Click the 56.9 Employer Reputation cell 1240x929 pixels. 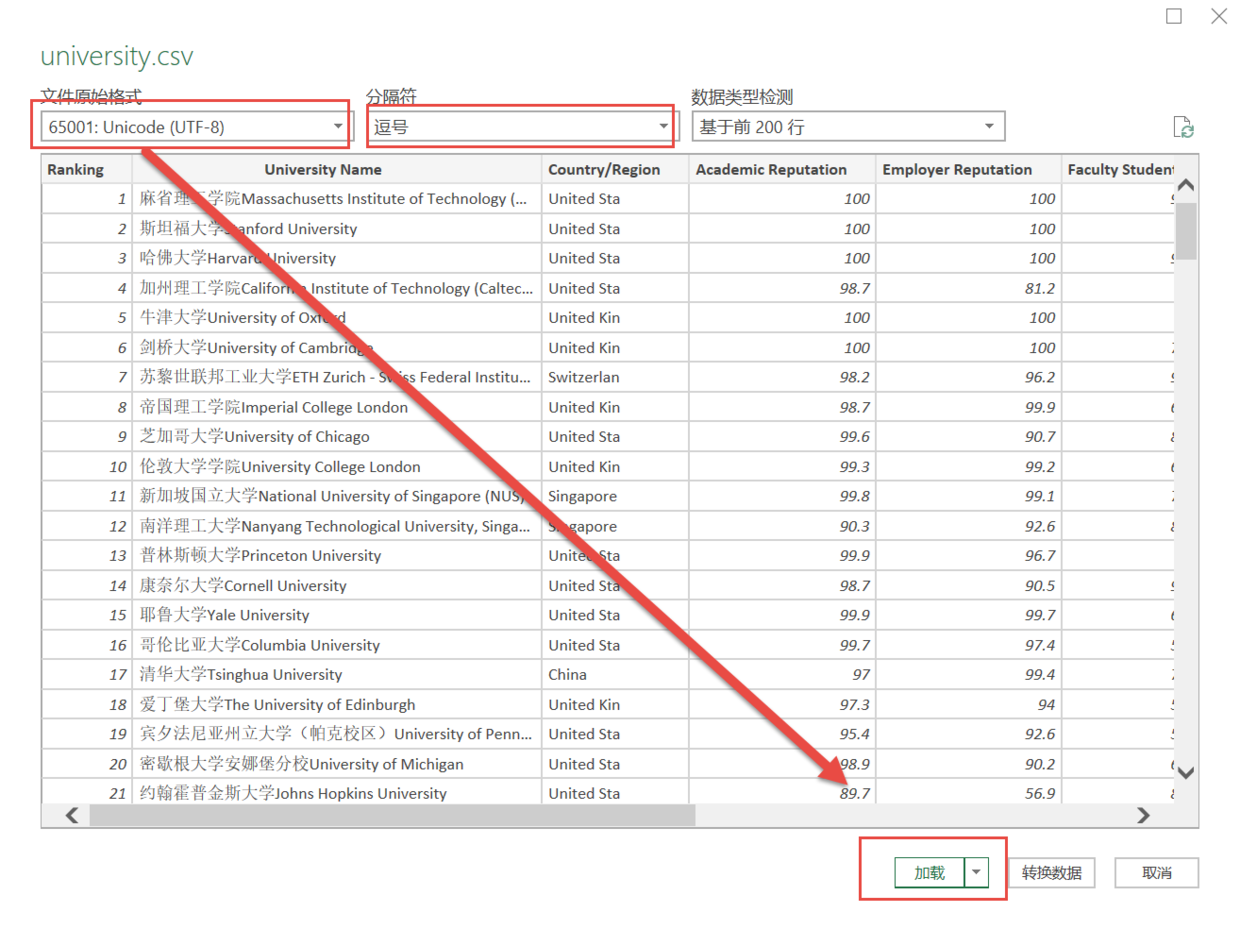coord(969,794)
